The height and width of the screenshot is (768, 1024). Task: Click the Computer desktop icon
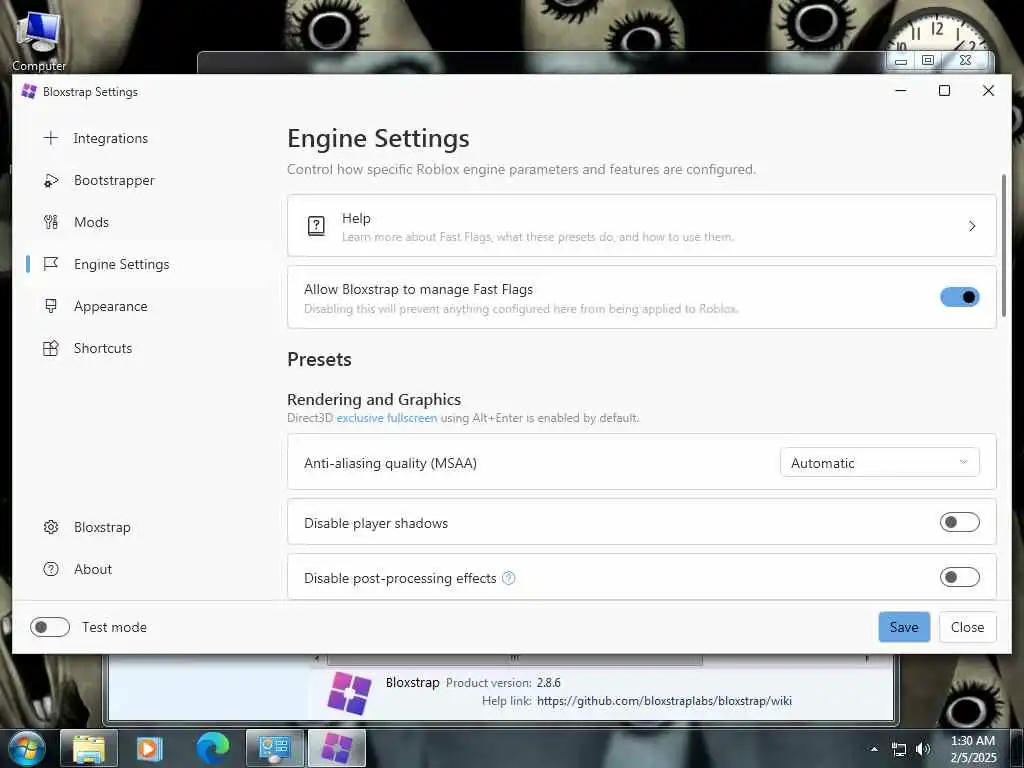(39, 40)
